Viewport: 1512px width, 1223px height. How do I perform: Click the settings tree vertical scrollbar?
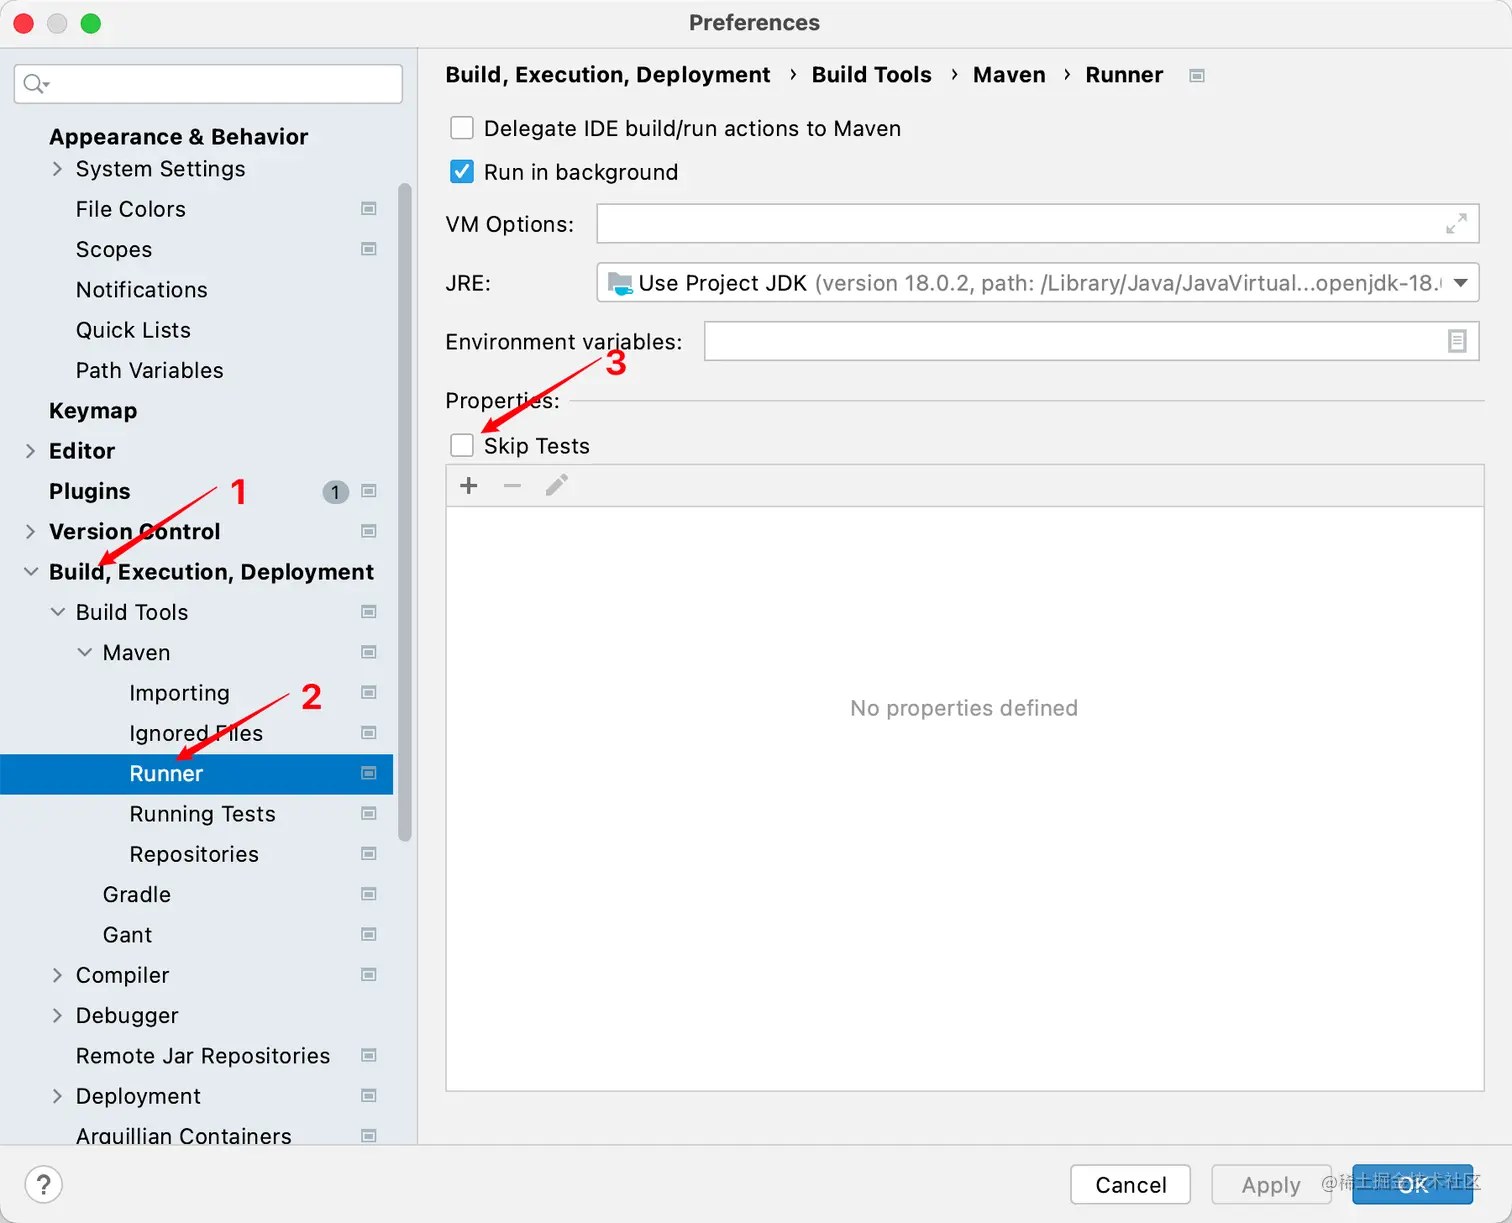tap(405, 512)
